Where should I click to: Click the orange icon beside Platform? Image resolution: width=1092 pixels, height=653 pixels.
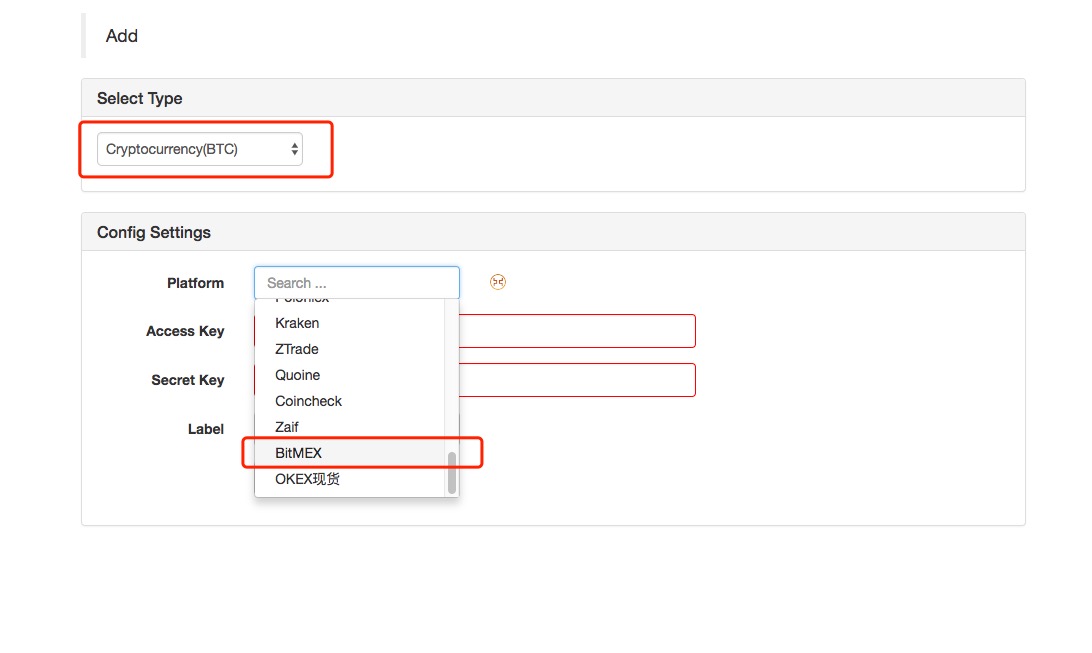(497, 282)
